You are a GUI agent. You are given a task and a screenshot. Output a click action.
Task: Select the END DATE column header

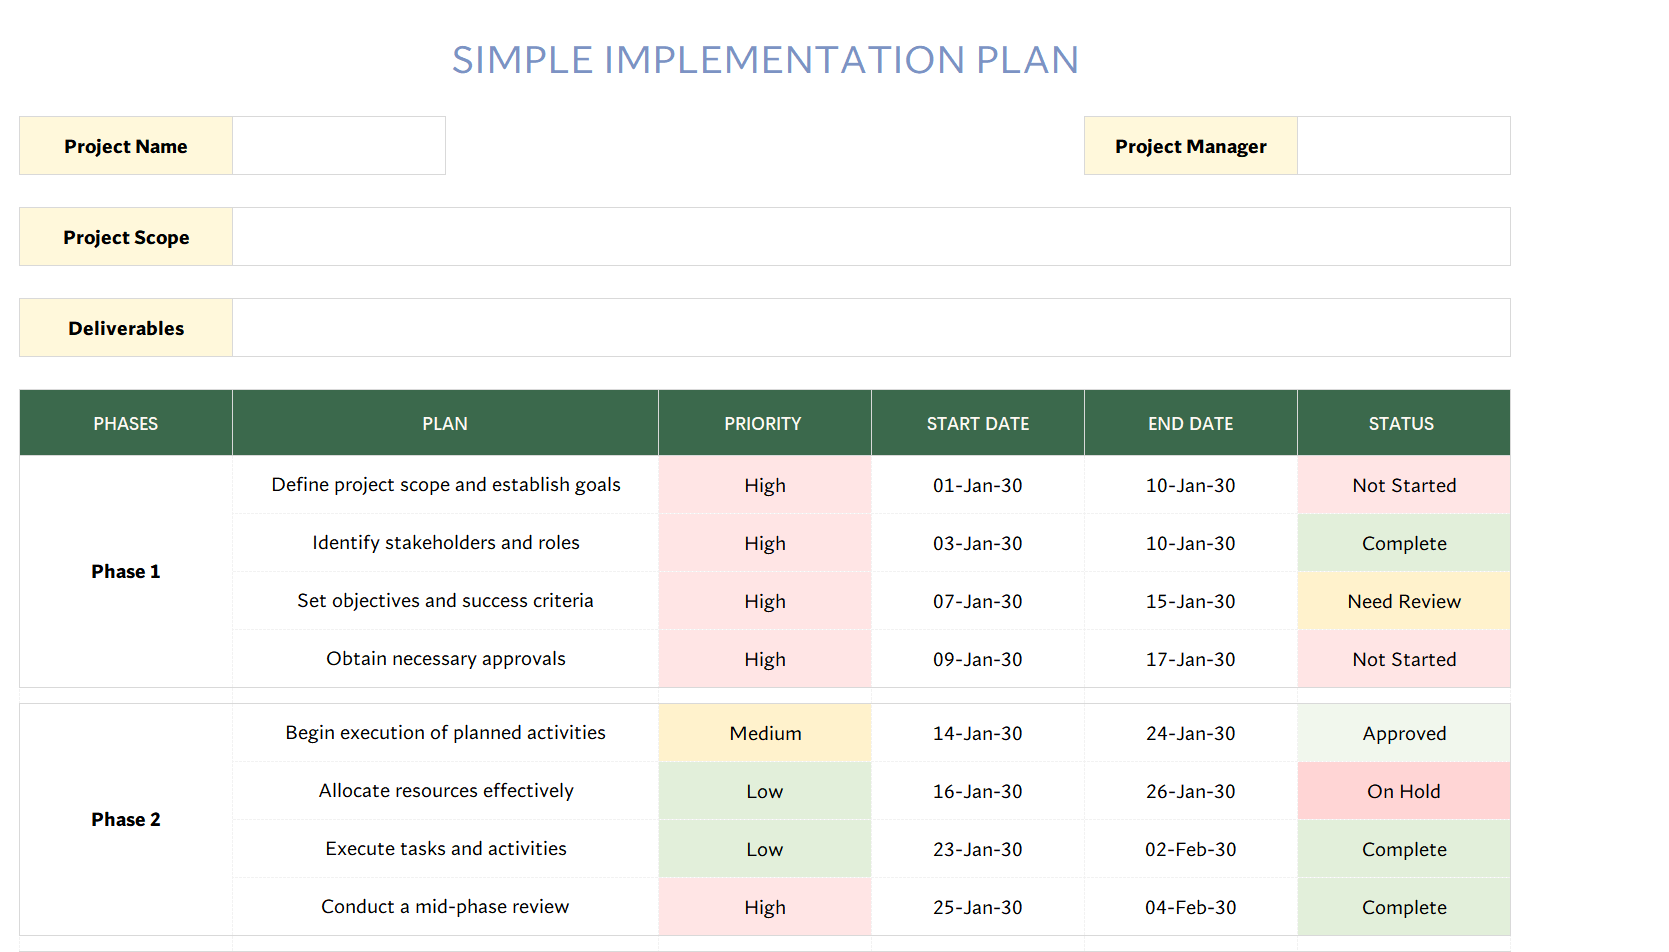pos(1191,423)
